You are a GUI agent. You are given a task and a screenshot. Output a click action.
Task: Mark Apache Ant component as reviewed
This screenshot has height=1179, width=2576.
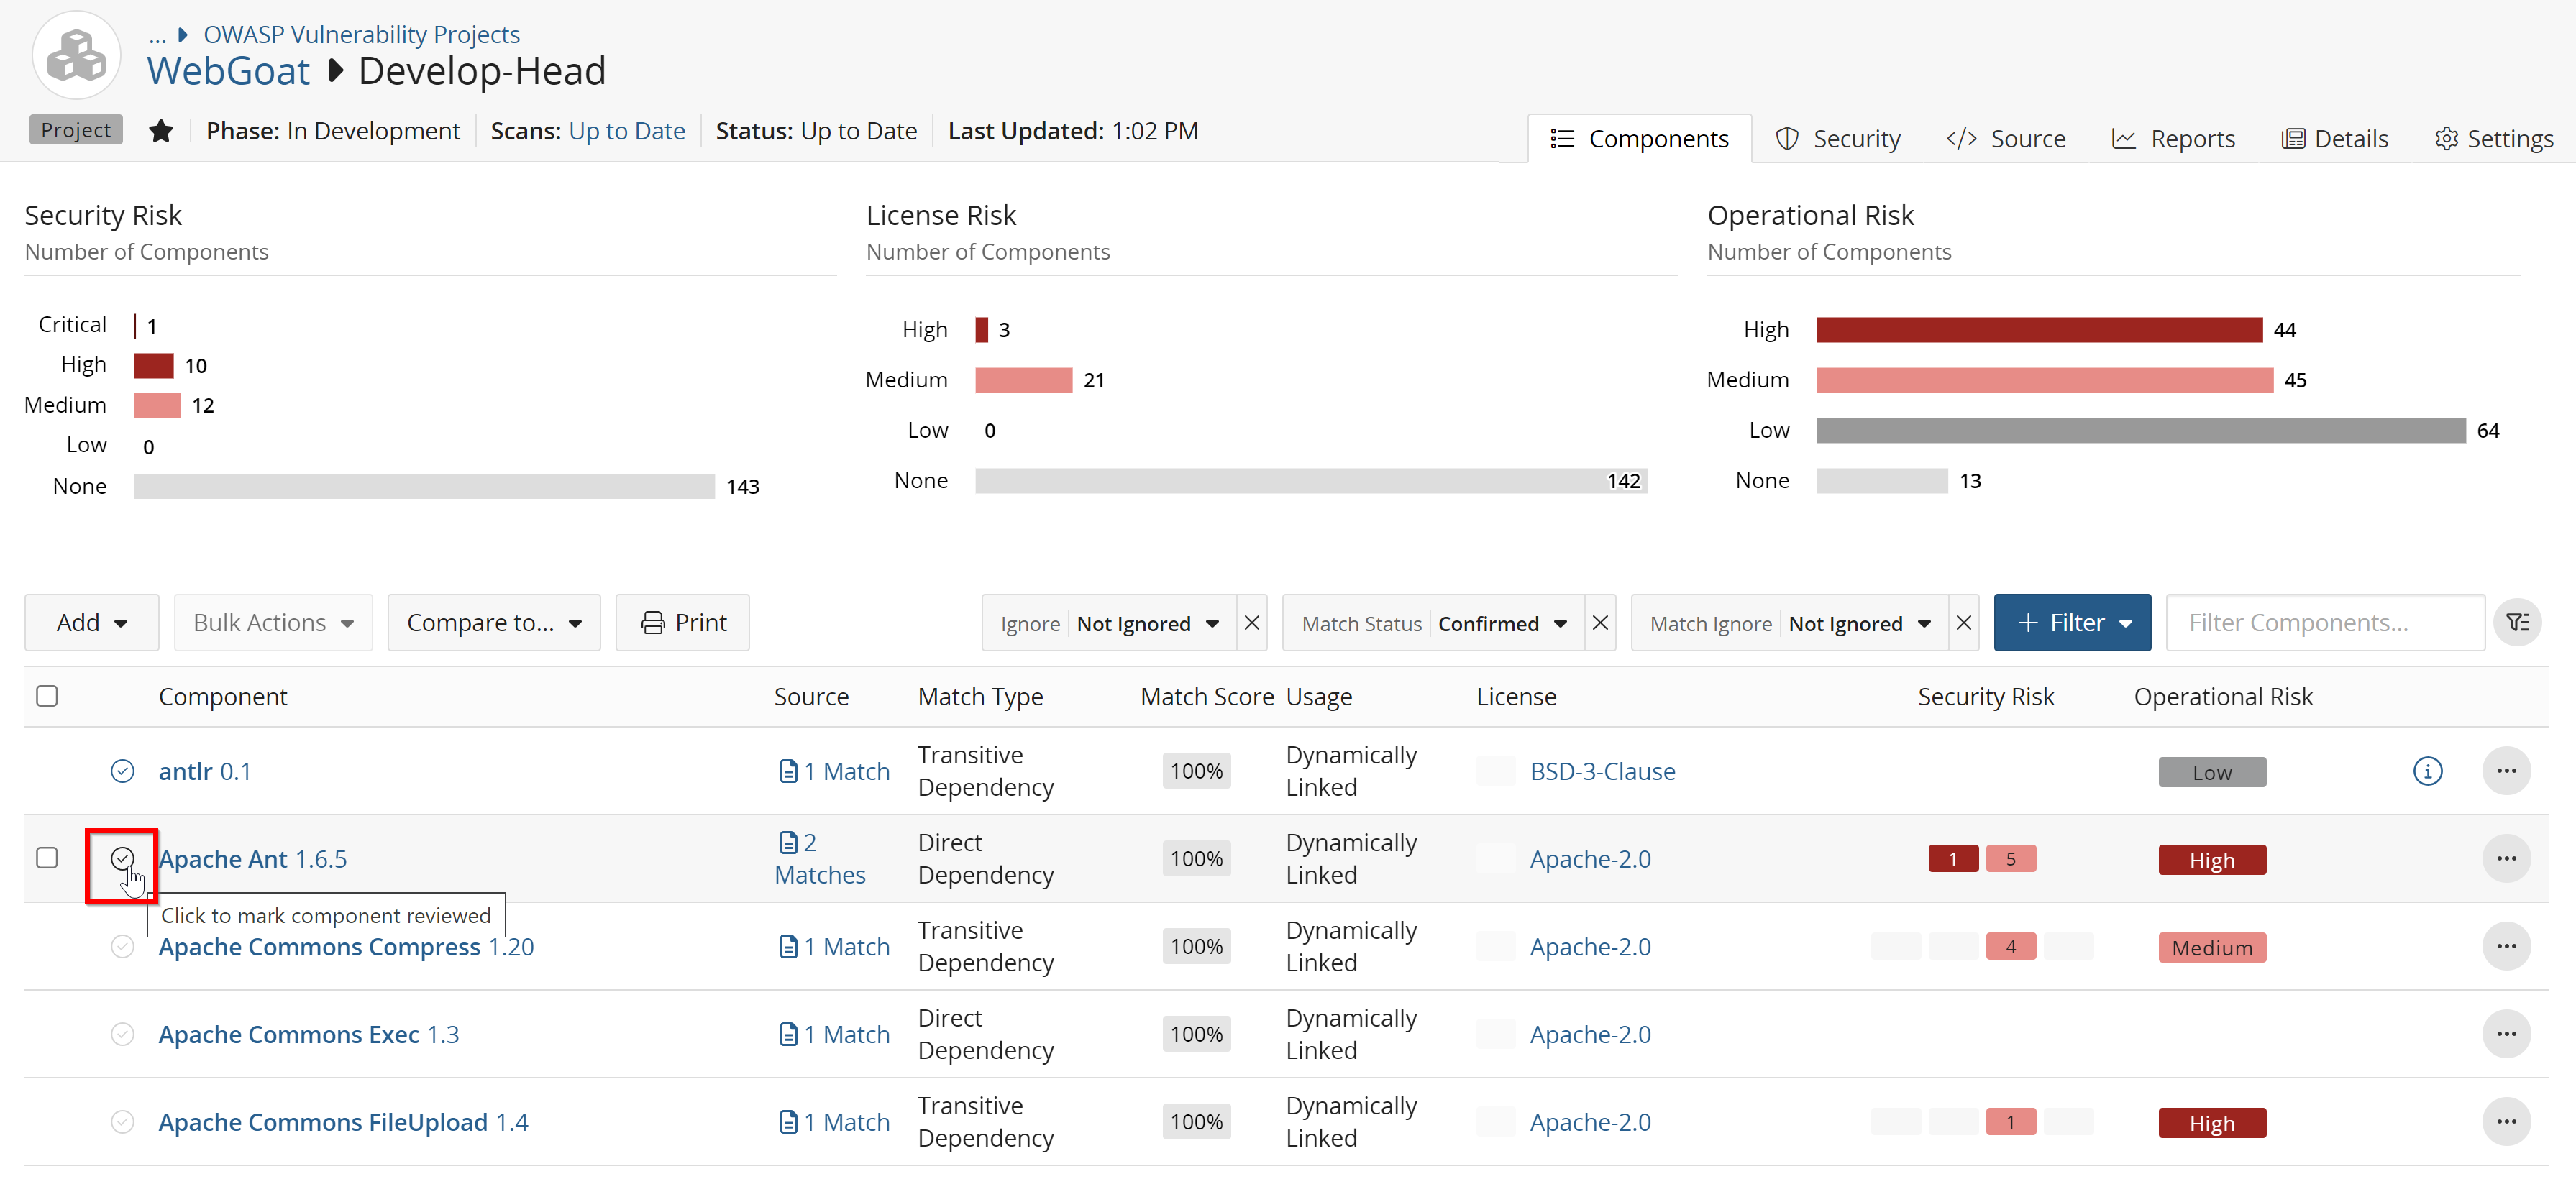(122, 859)
